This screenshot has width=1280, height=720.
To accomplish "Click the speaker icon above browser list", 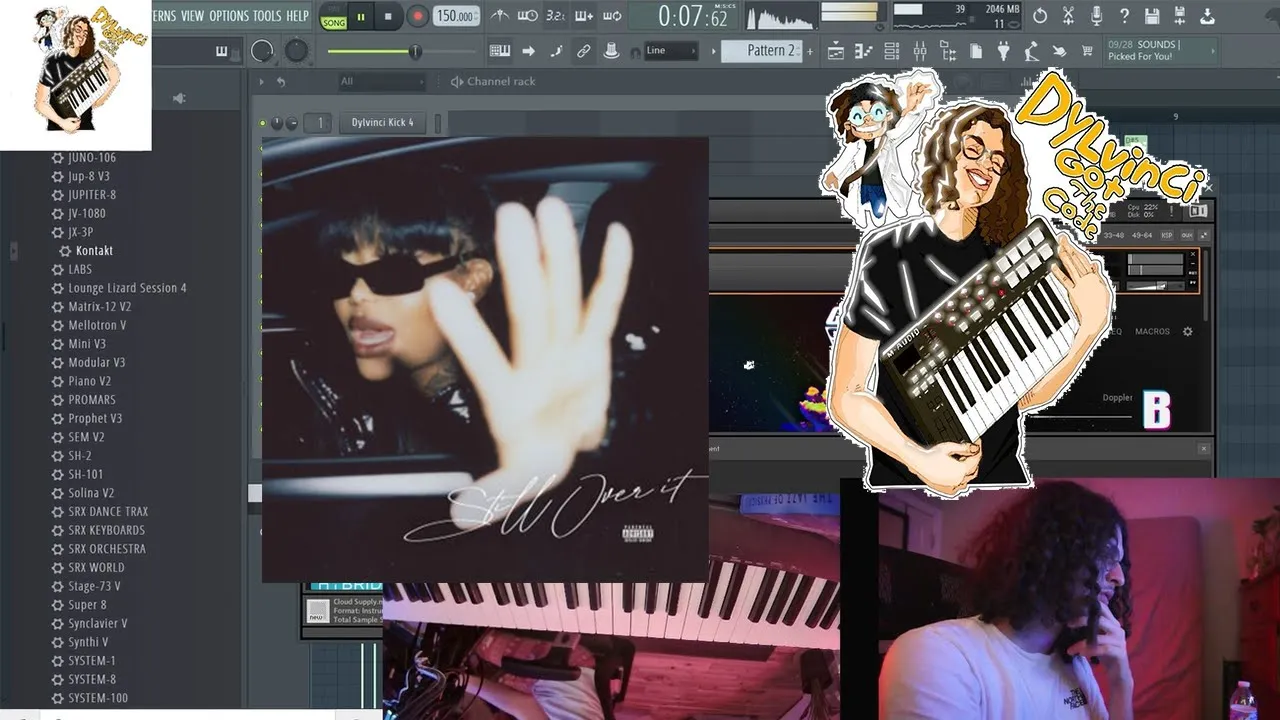I will tap(179, 98).
